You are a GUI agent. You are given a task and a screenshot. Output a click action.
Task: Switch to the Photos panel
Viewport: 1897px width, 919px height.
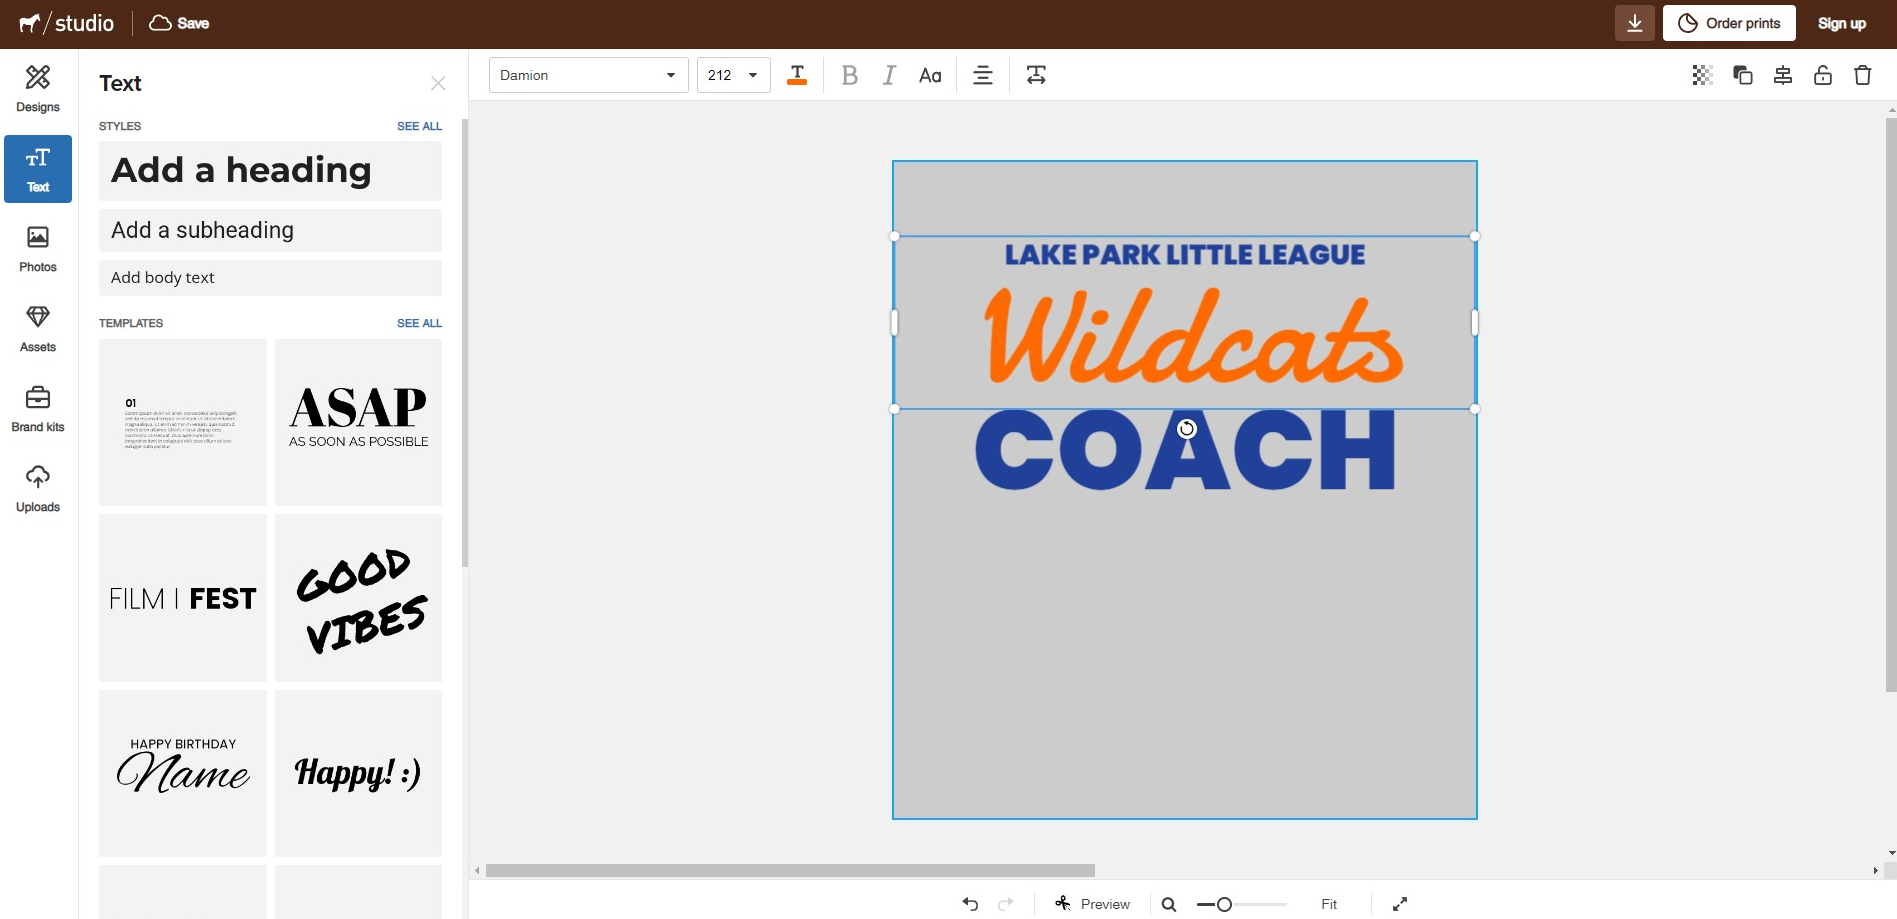click(x=37, y=247)
